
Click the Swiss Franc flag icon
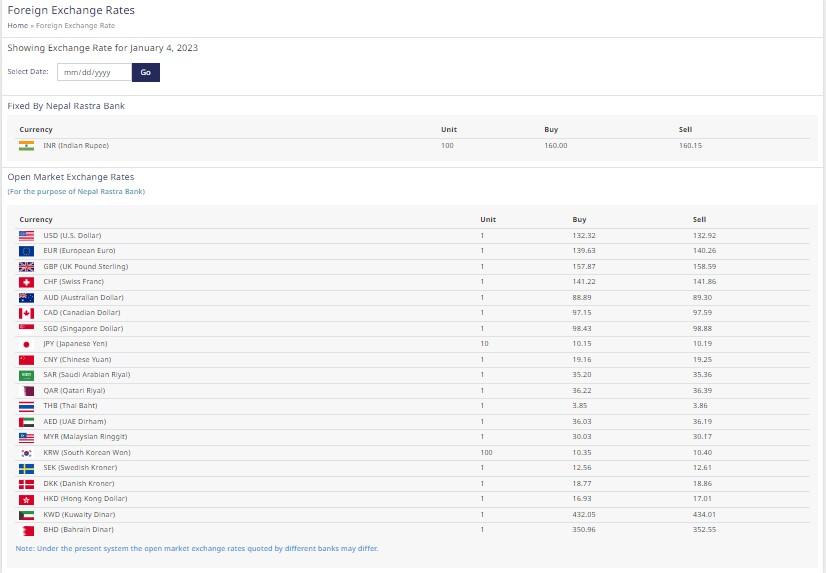tap(26, 282)
